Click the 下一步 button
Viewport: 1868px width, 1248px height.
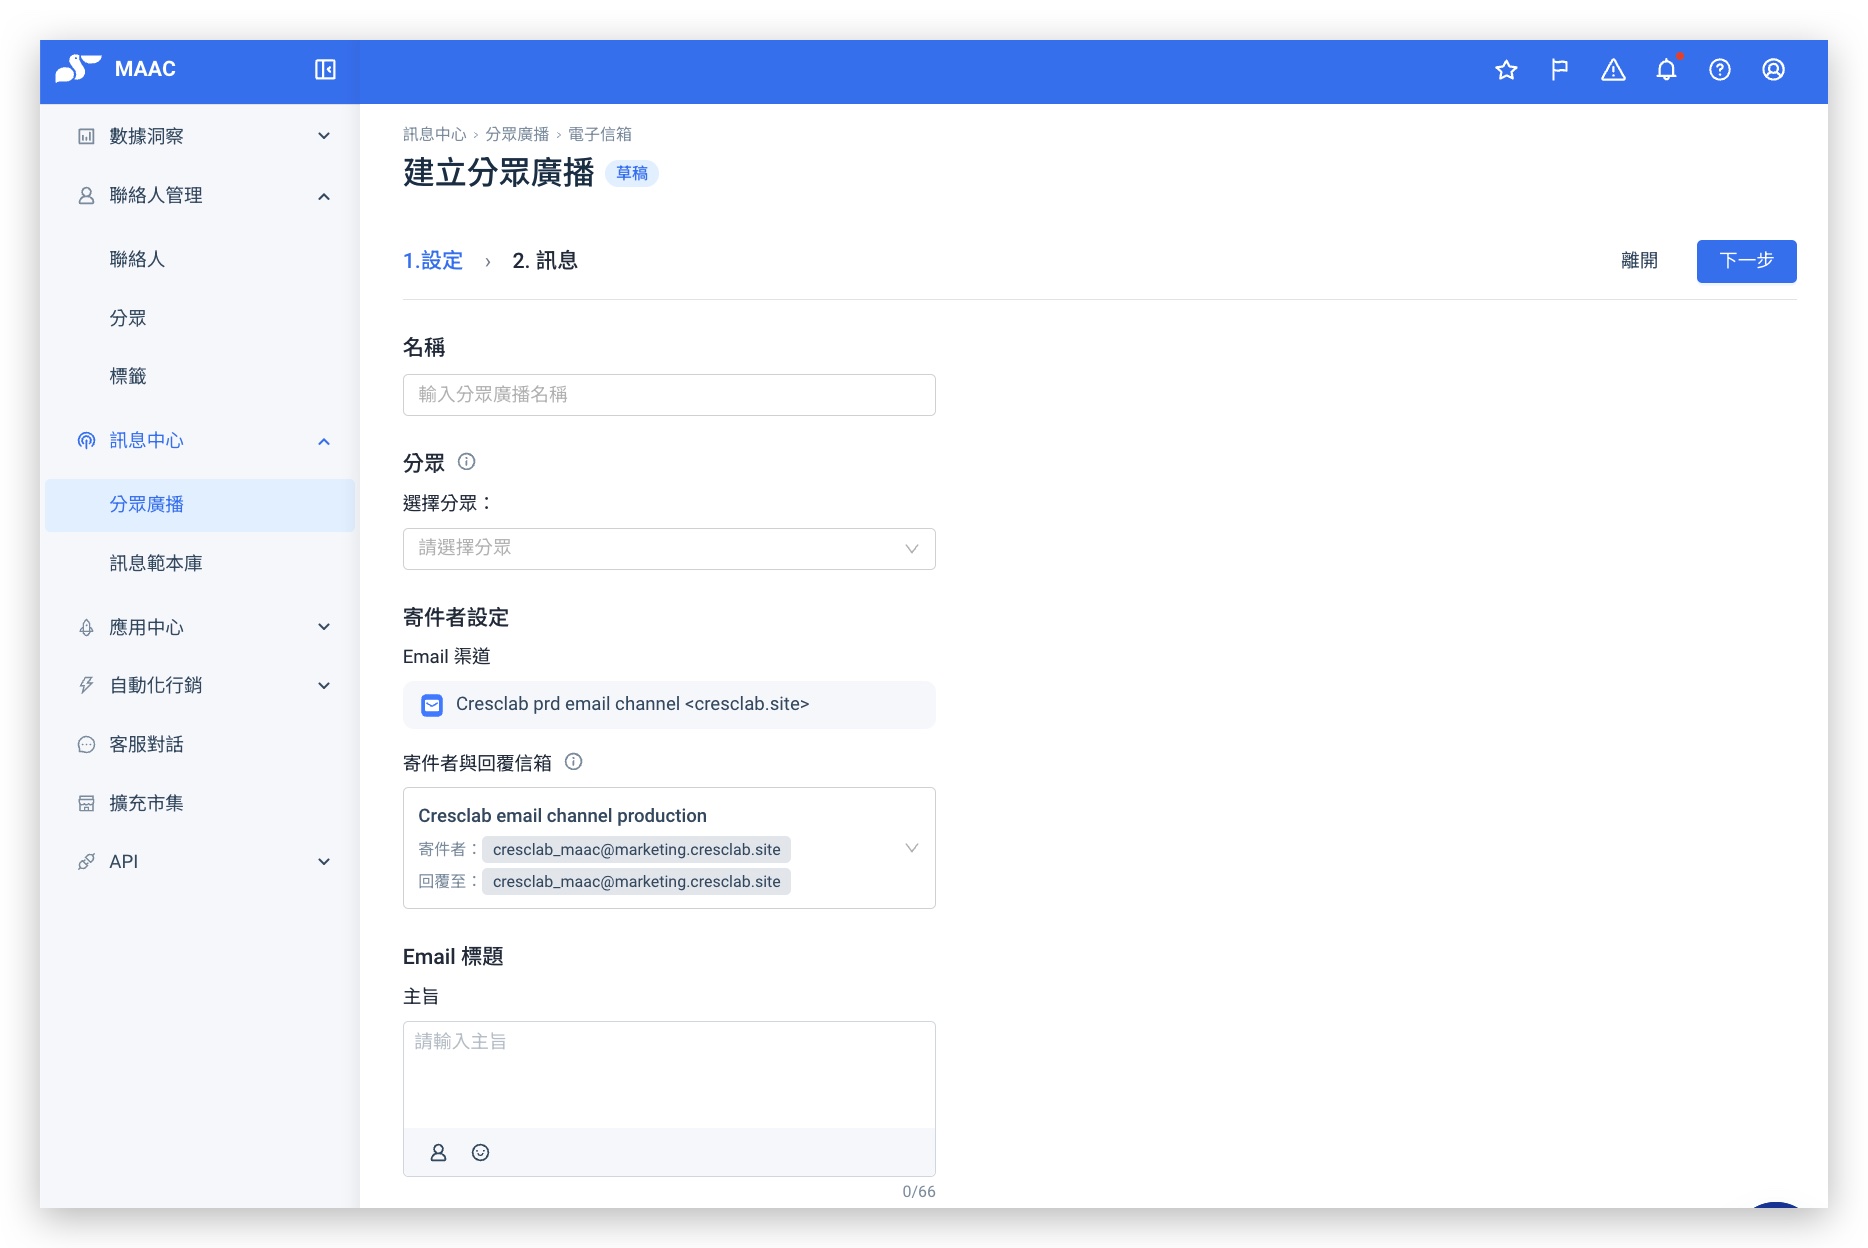[1746, 261]
